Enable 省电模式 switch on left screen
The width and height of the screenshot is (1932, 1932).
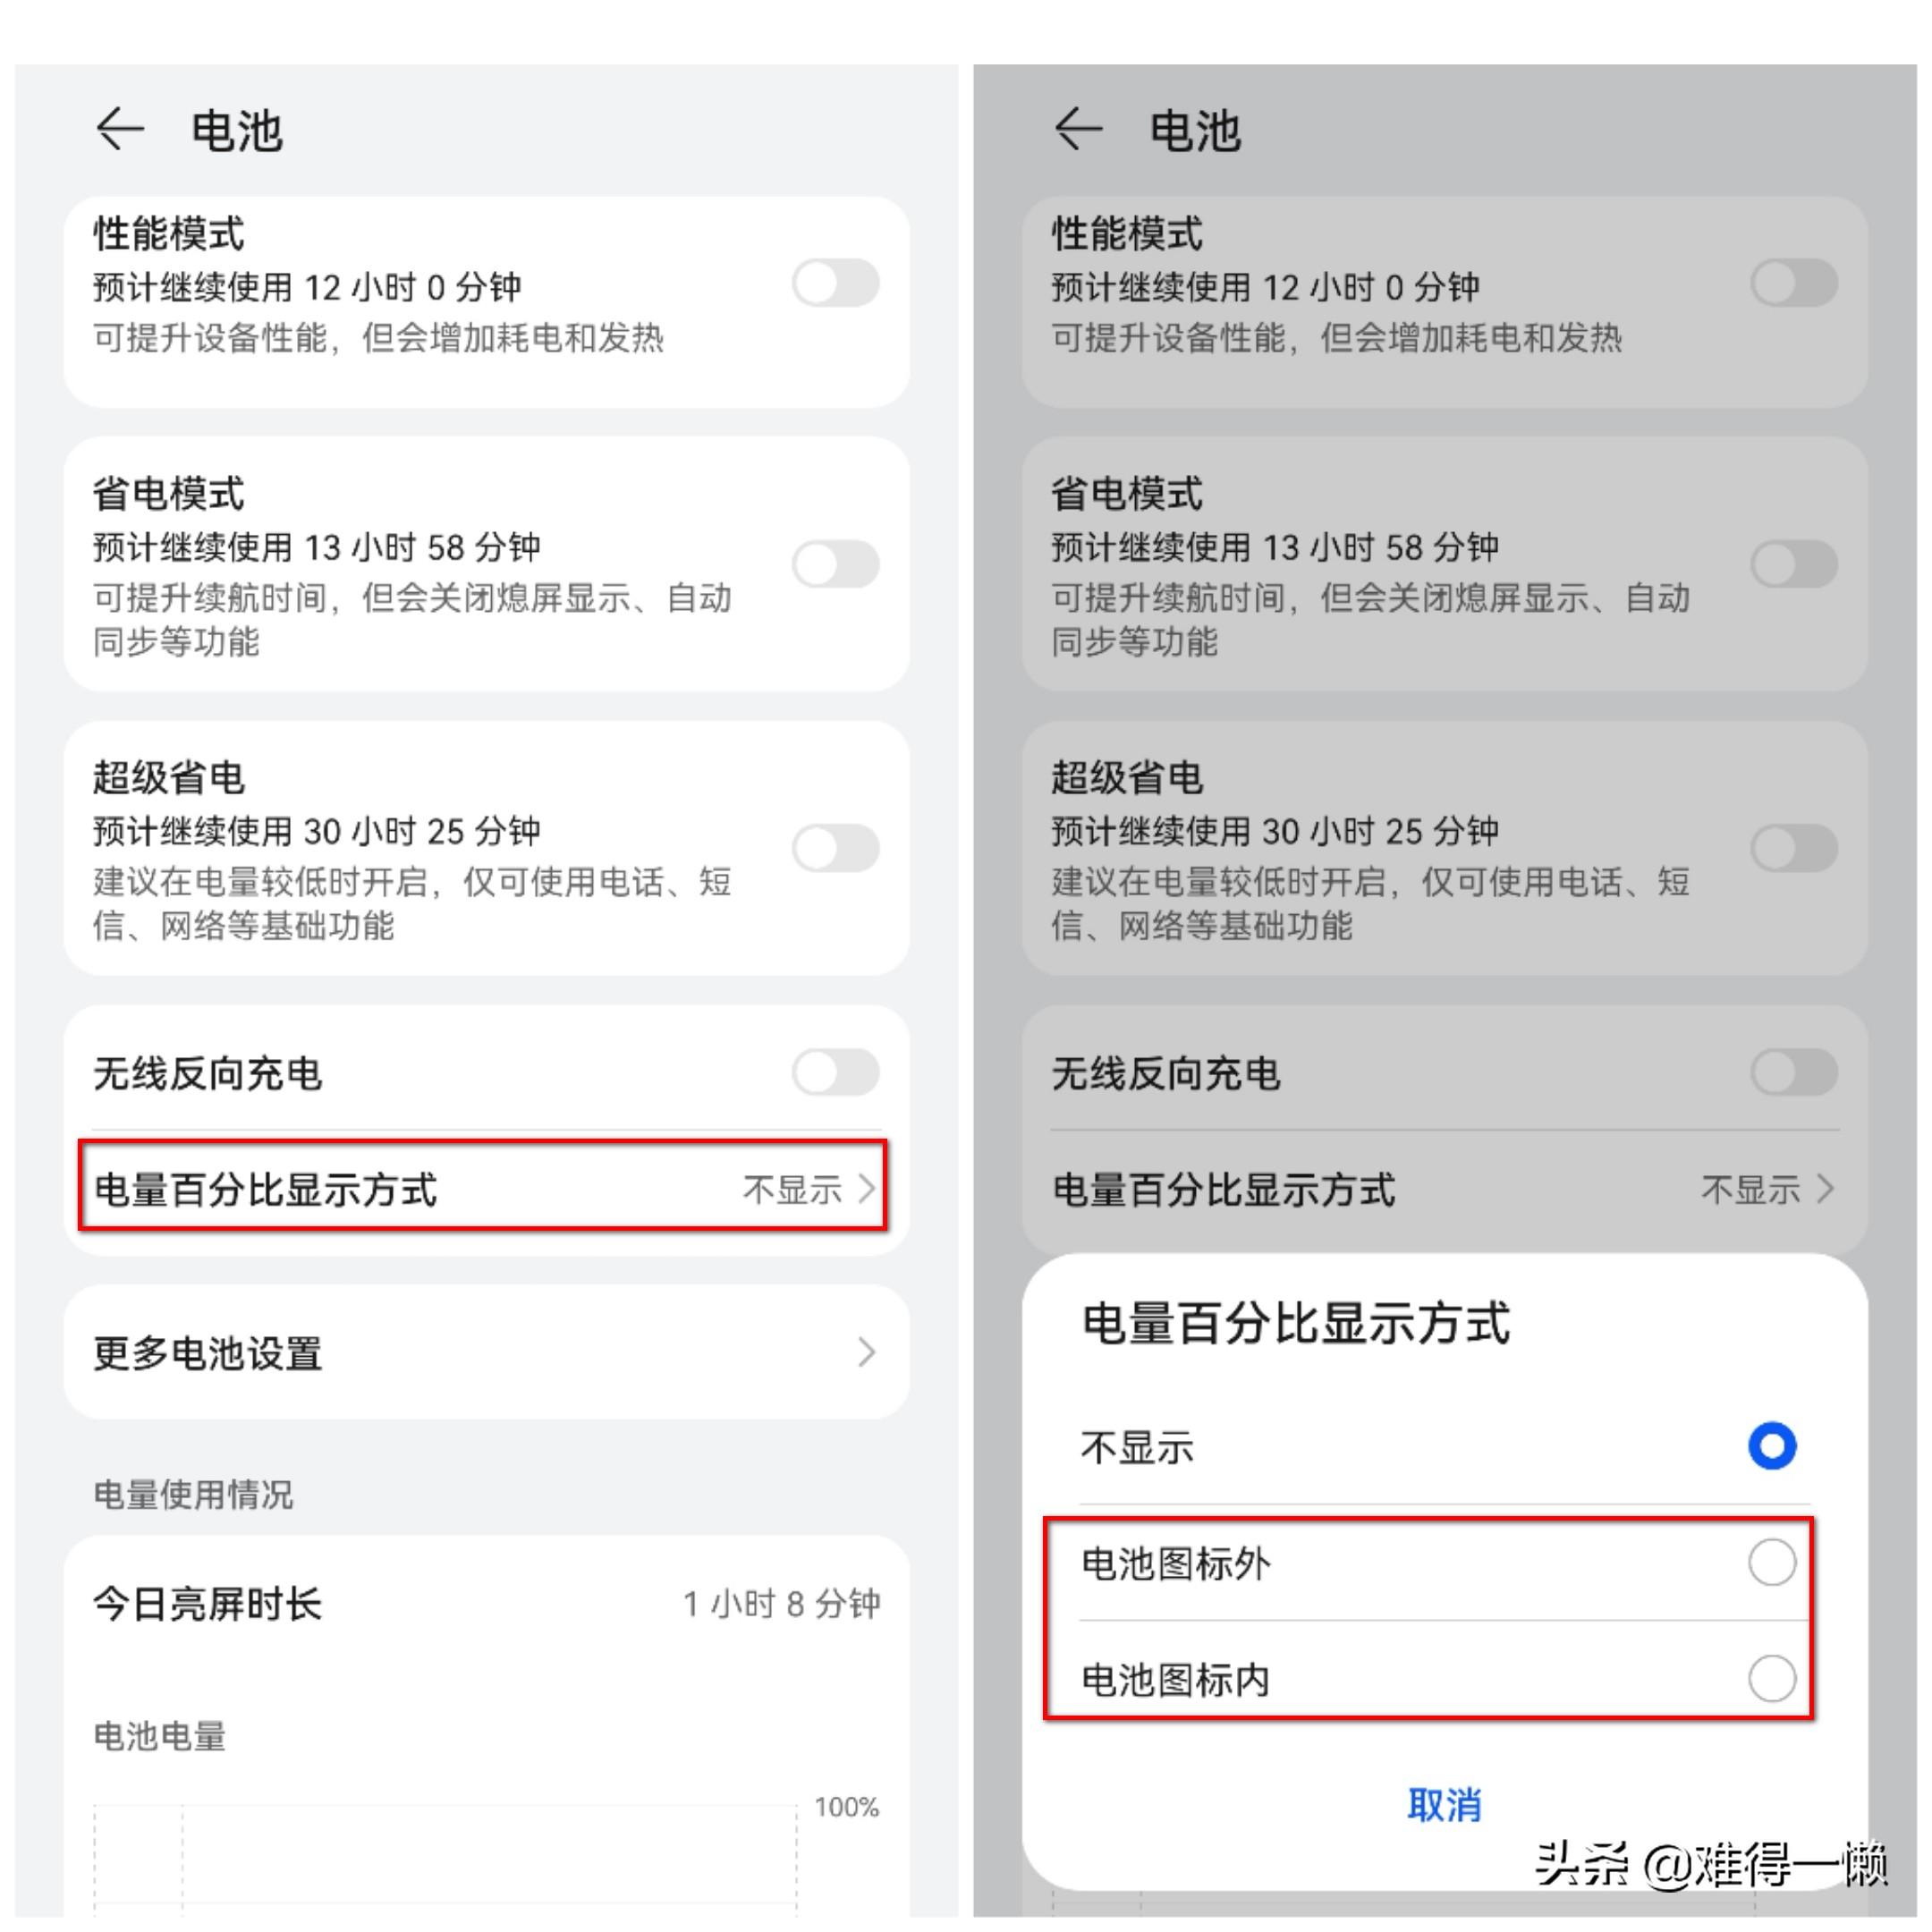coord(836,564)
